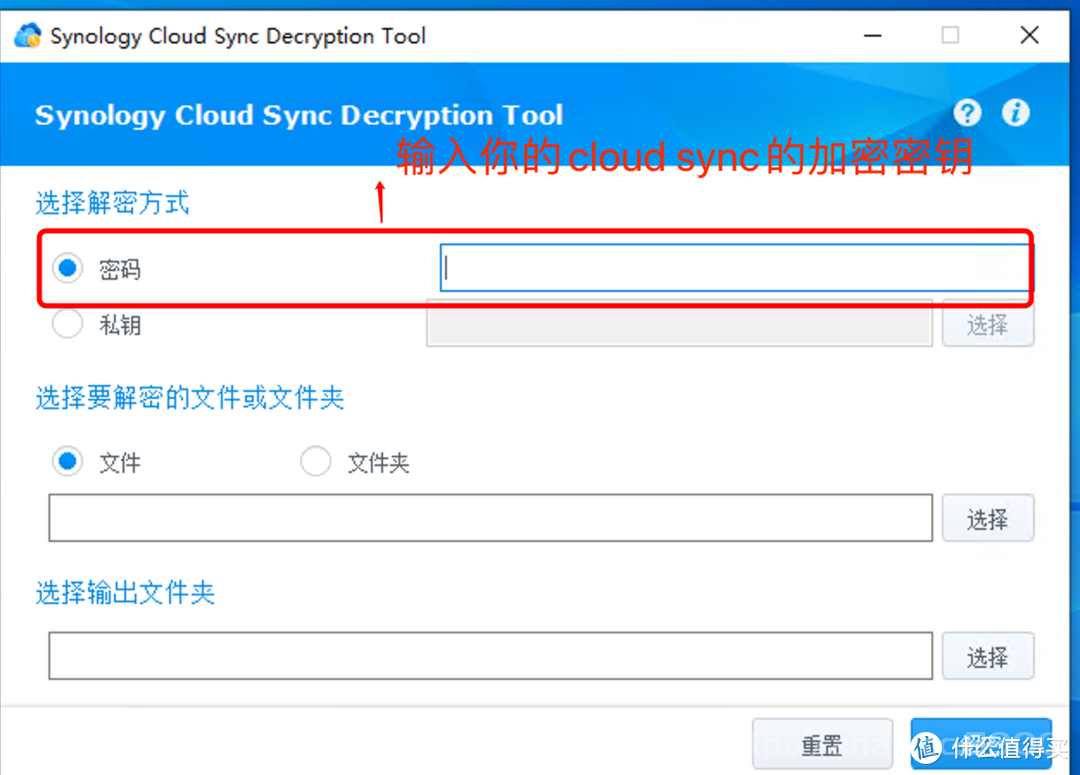The width and height of the screenshot is (1080, 775).
Task: Focus the file-to-decrypt path field
Action: click(x=490, y=517)
